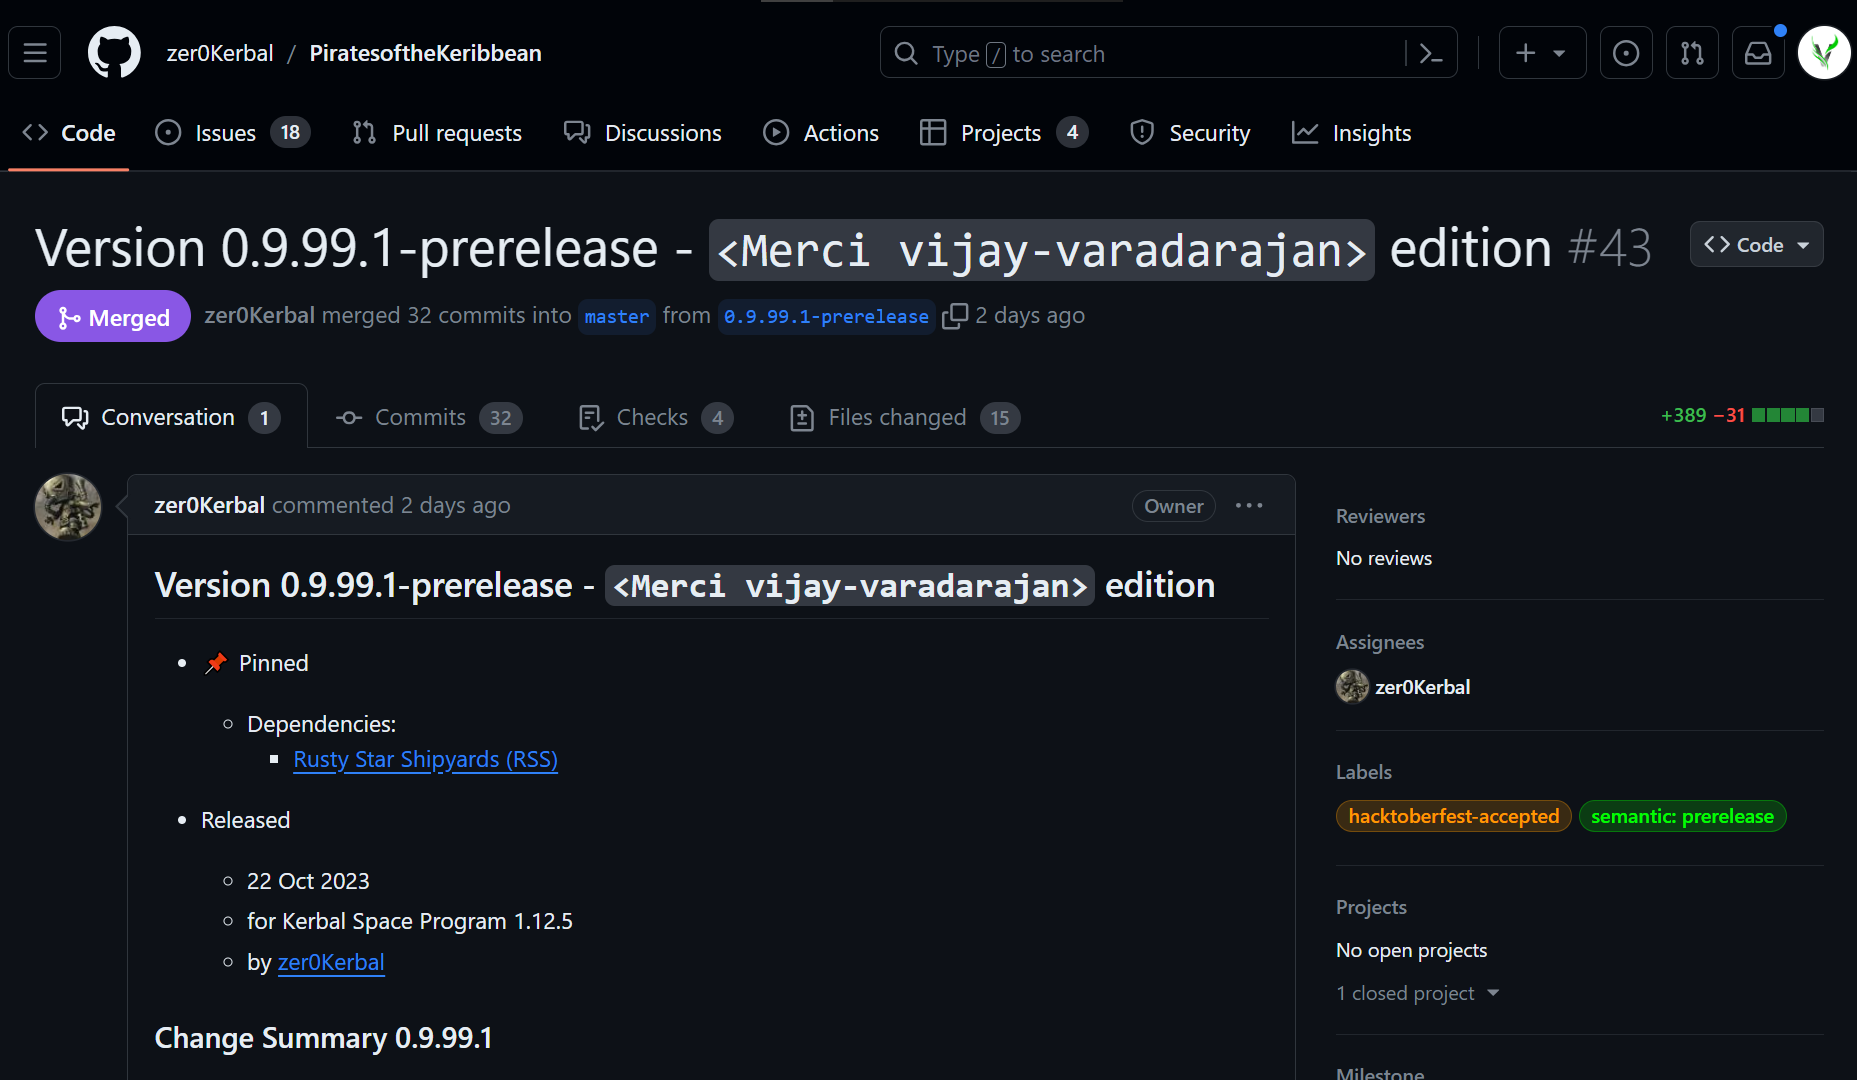Click the 0.9.99.1-prerelease branch link
Screen dimensions: 1857x1080
(826, 316)
